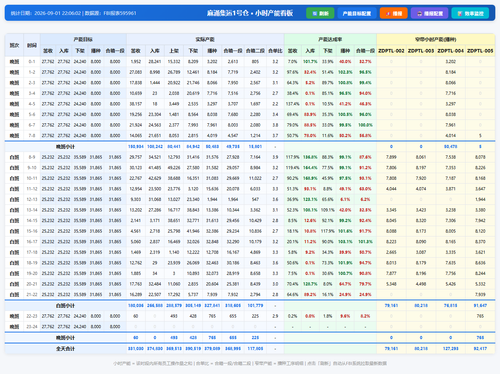This screenshot has height=374, width=500.
Task: Open 产能目标配置 configuration button
Action: coord(357,13)
